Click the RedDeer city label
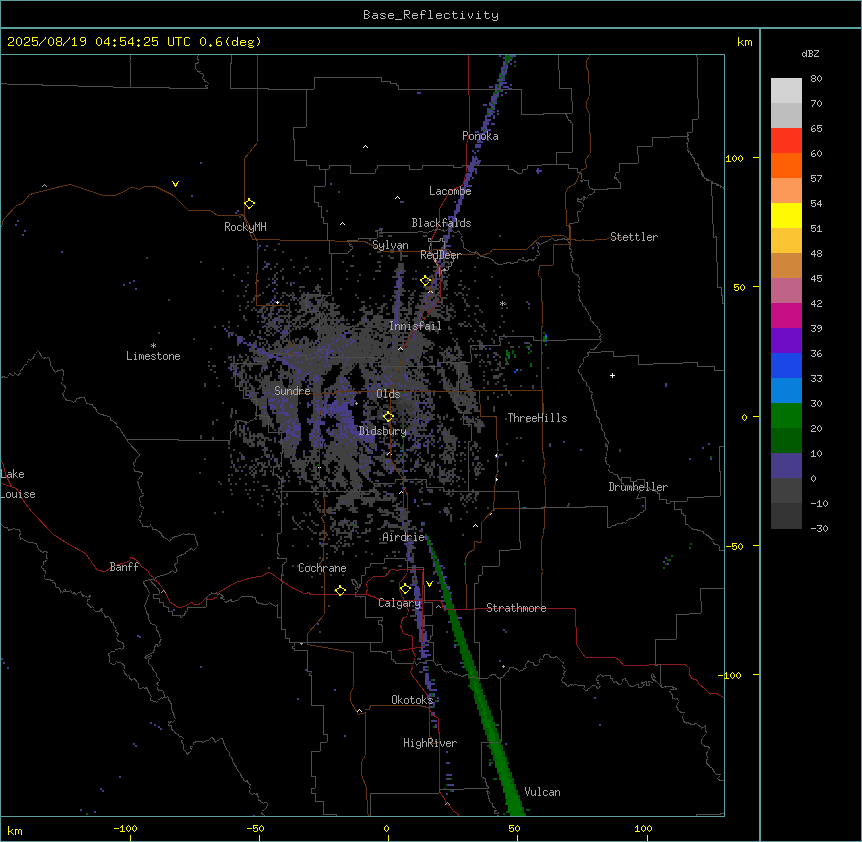Image resolution: width=862 pixels, height=842 pixels. [x=441, y=255]
